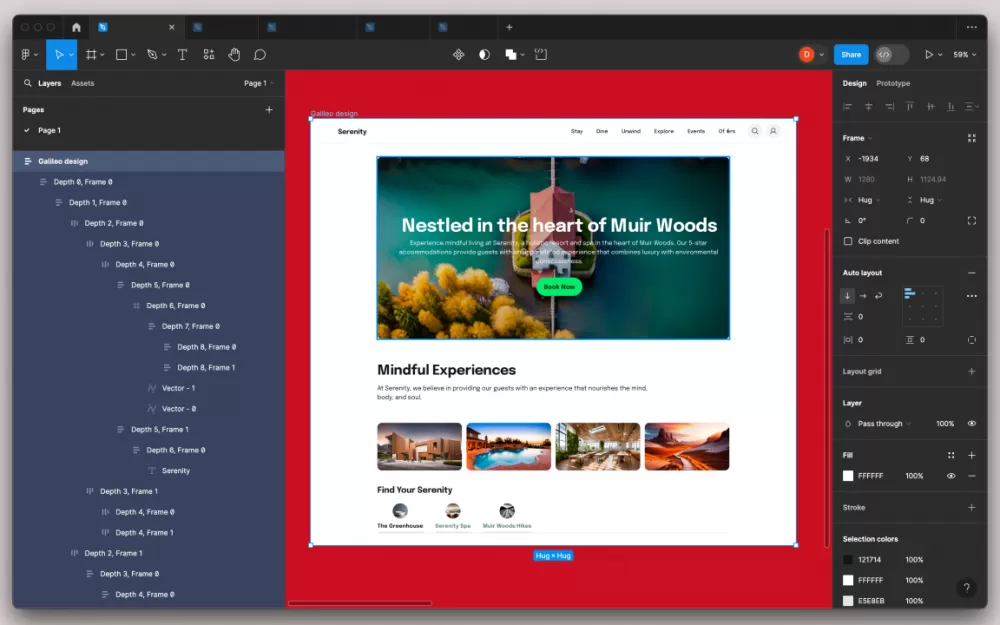Open the Pass through blend mode dropdown
1000x625 pixels.
880,424
